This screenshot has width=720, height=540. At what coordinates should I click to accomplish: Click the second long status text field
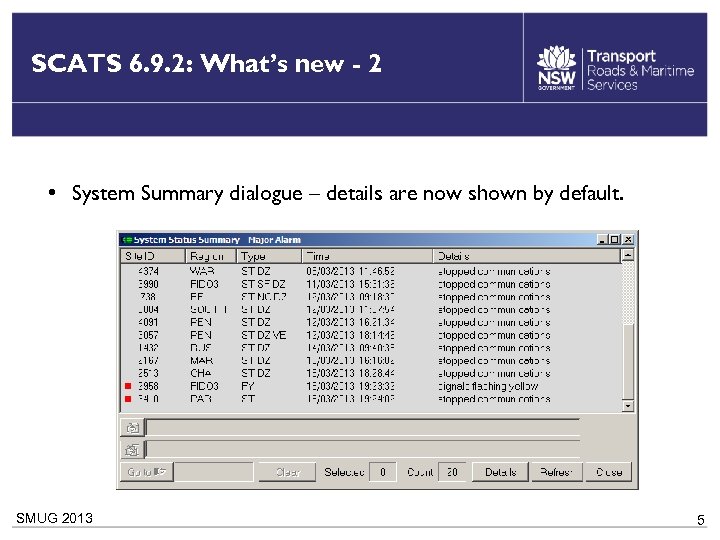coord(363,450)
